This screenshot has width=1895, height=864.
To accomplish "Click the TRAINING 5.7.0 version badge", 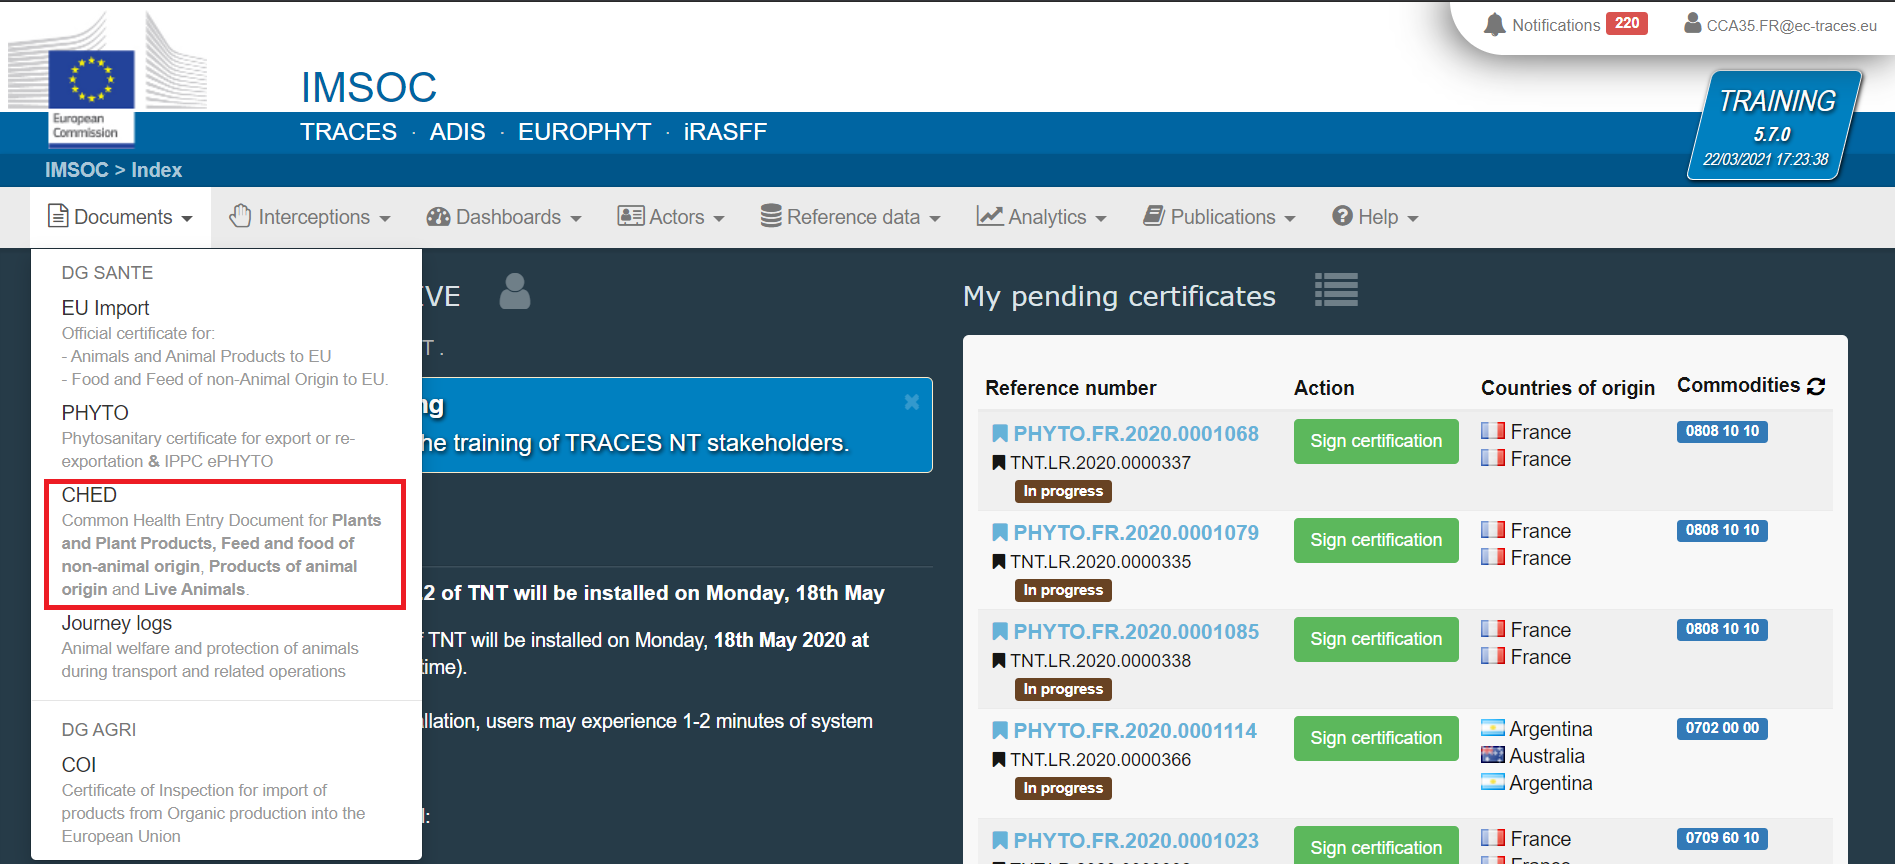I will pos(1775,125).
